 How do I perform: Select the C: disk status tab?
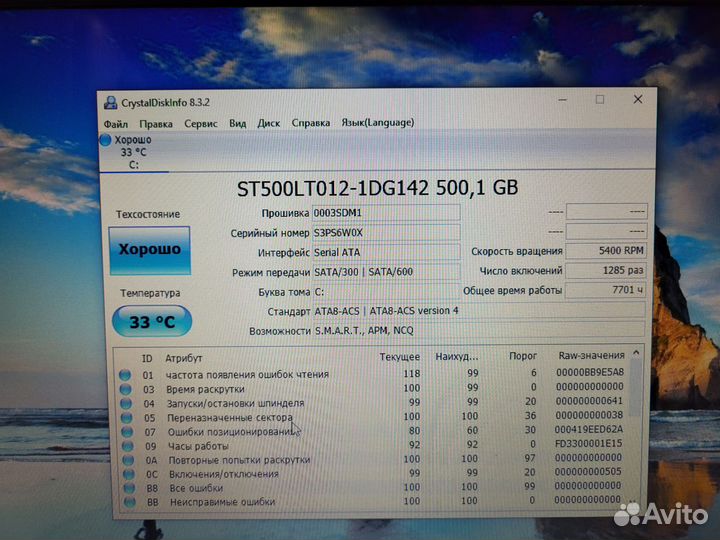coord(134,152)
